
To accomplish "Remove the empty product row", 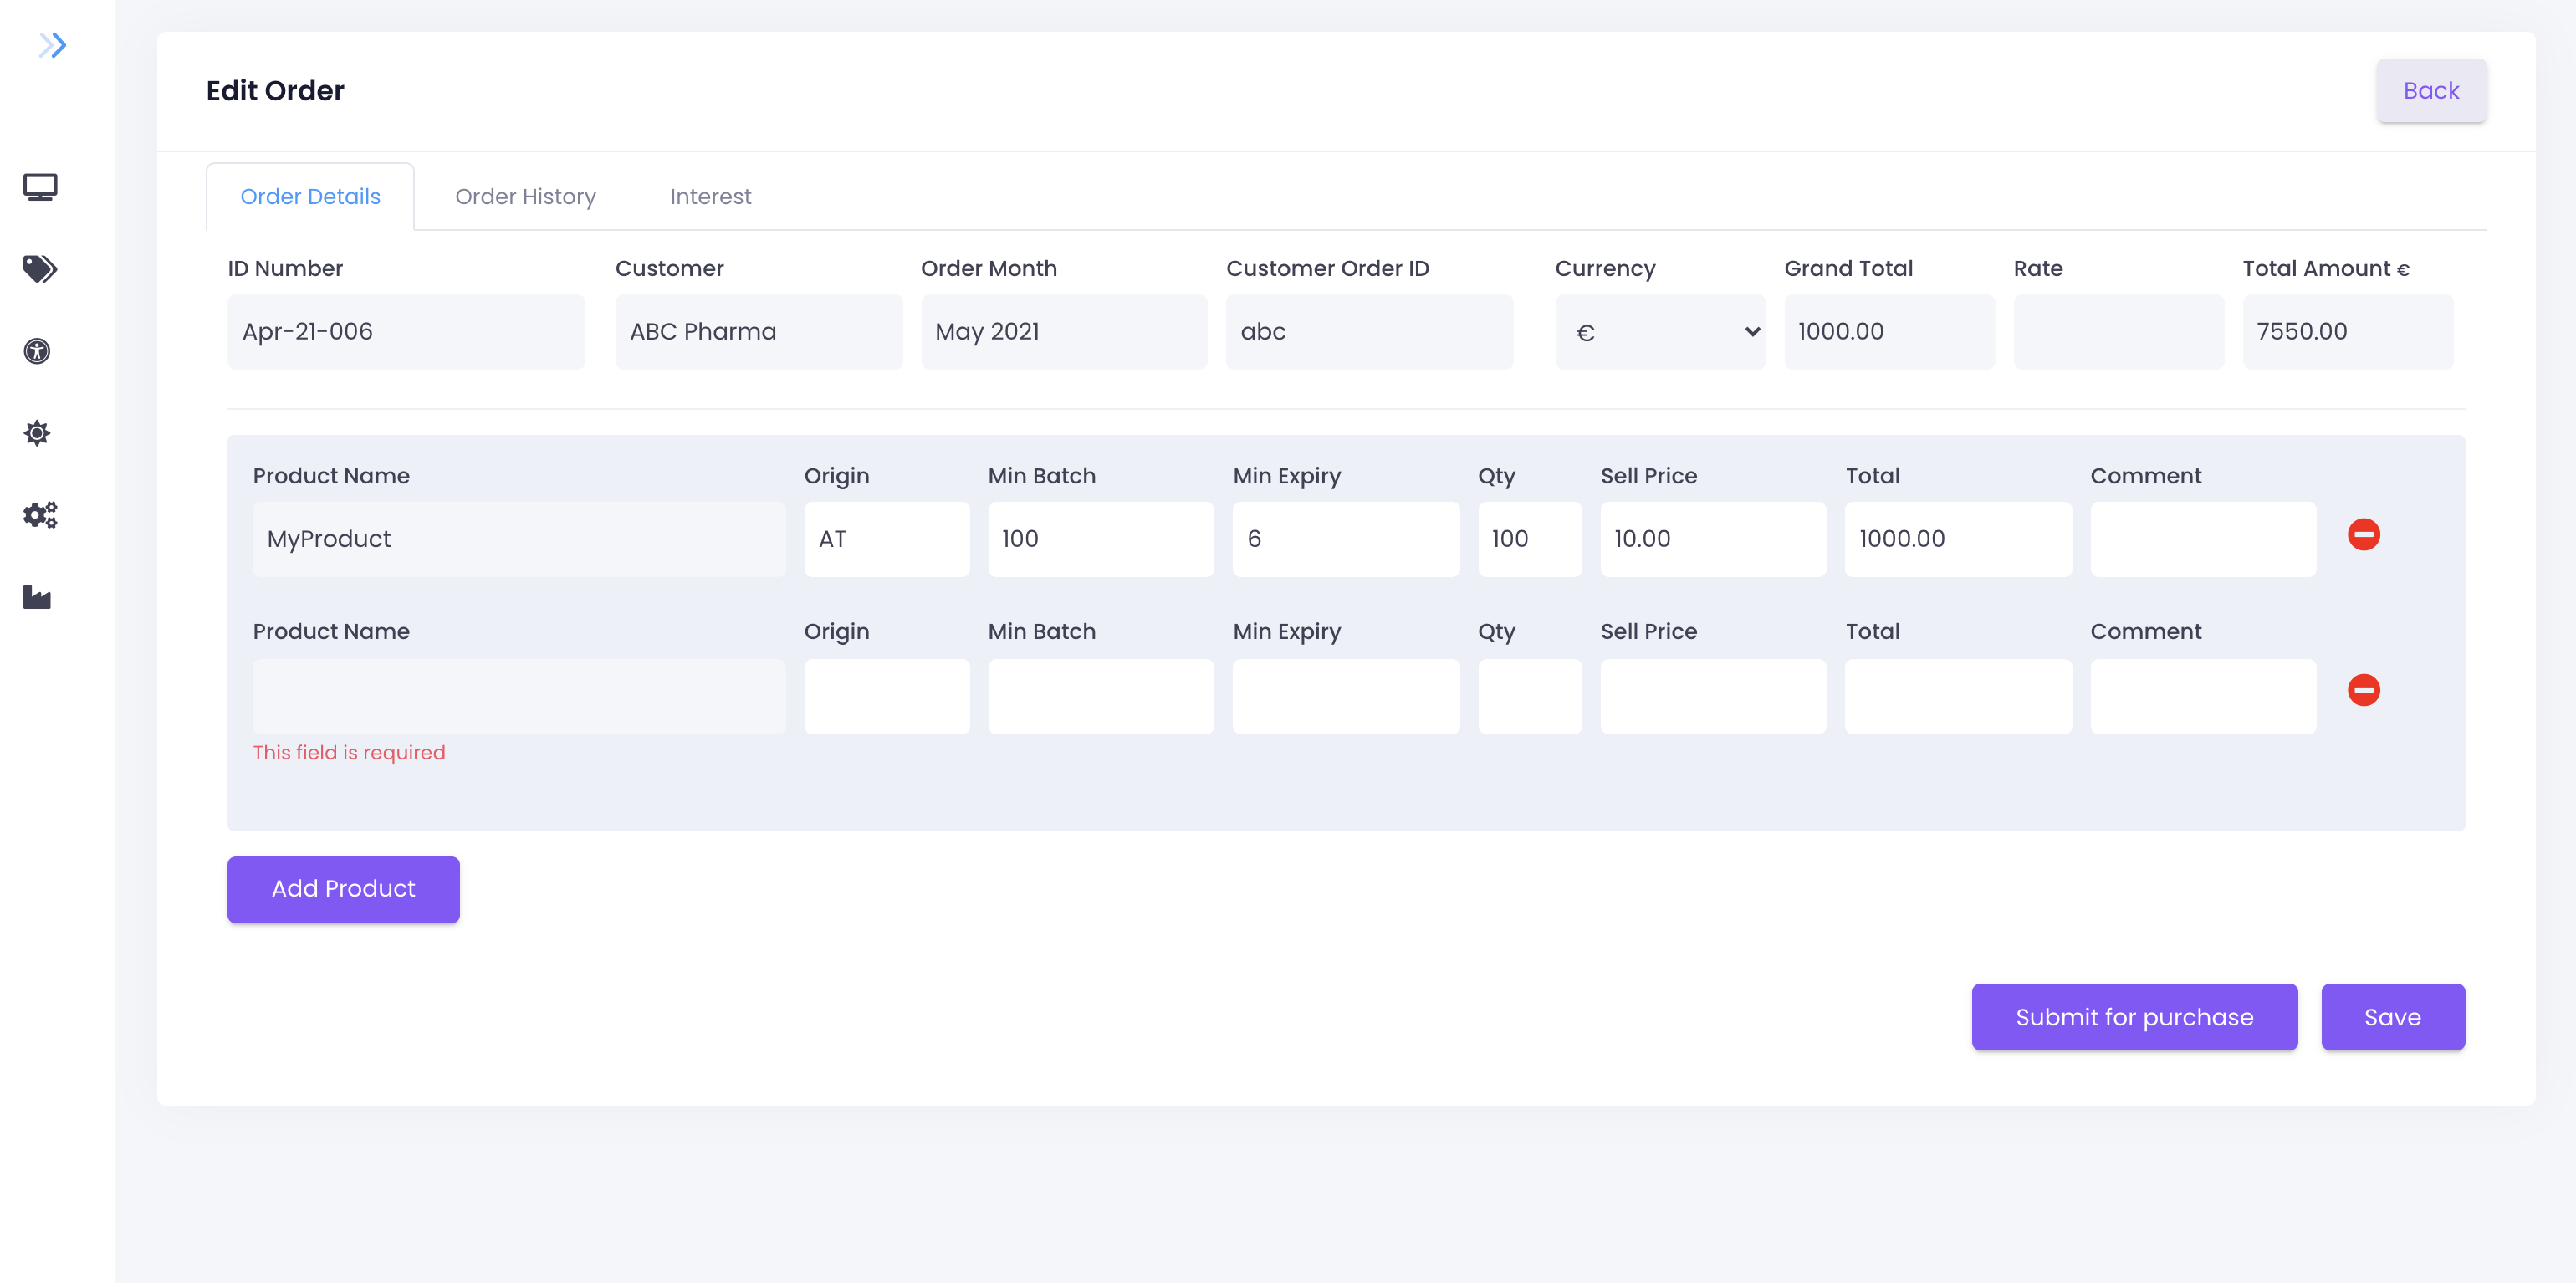I will 2363,690.
